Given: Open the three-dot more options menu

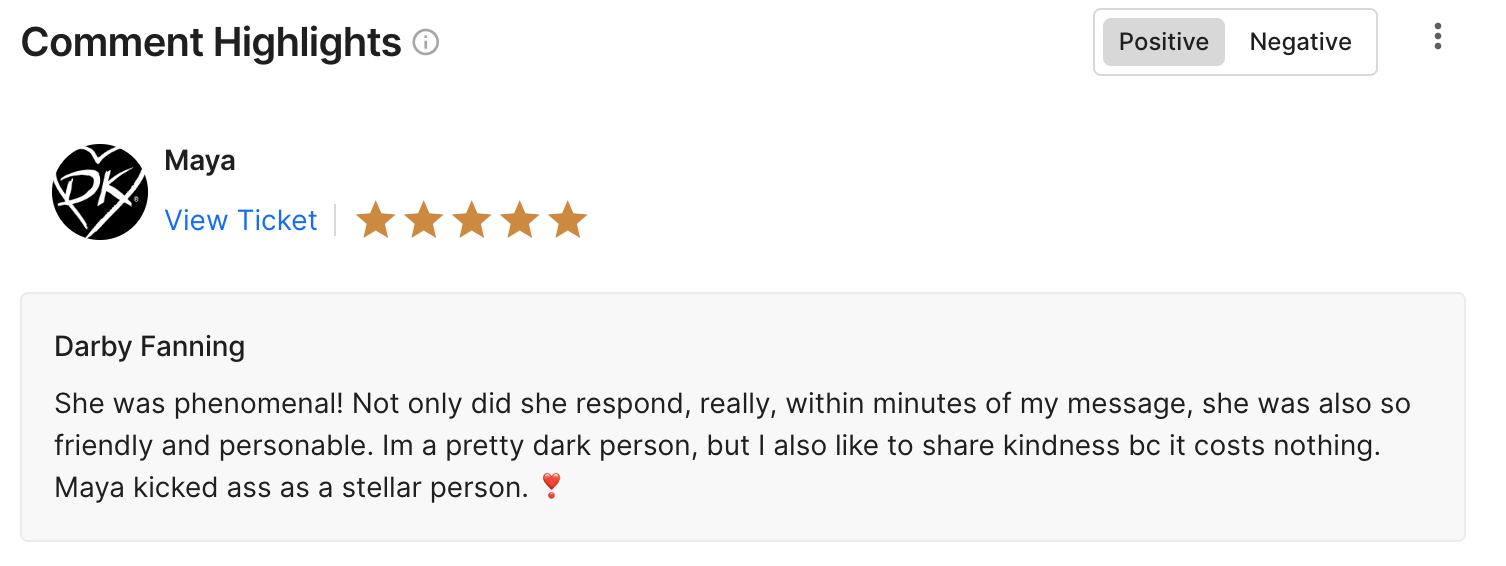Looking at the screenshot, I should click(x=1437, y=38).
